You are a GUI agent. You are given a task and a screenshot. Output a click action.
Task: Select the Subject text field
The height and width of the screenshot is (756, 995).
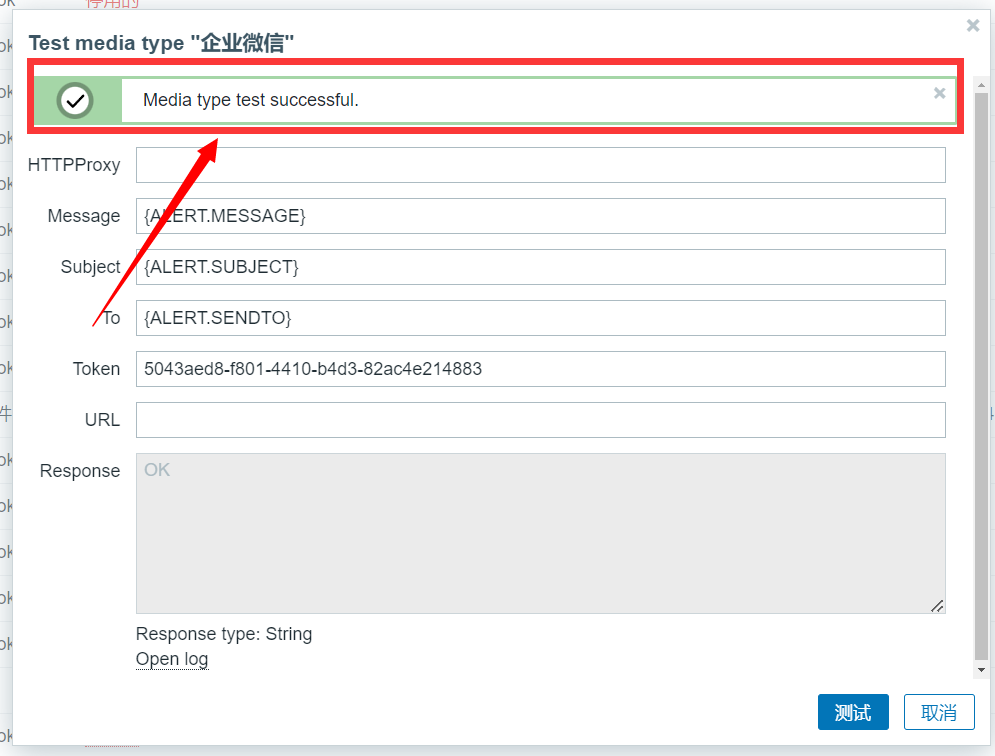click(540, 267)
